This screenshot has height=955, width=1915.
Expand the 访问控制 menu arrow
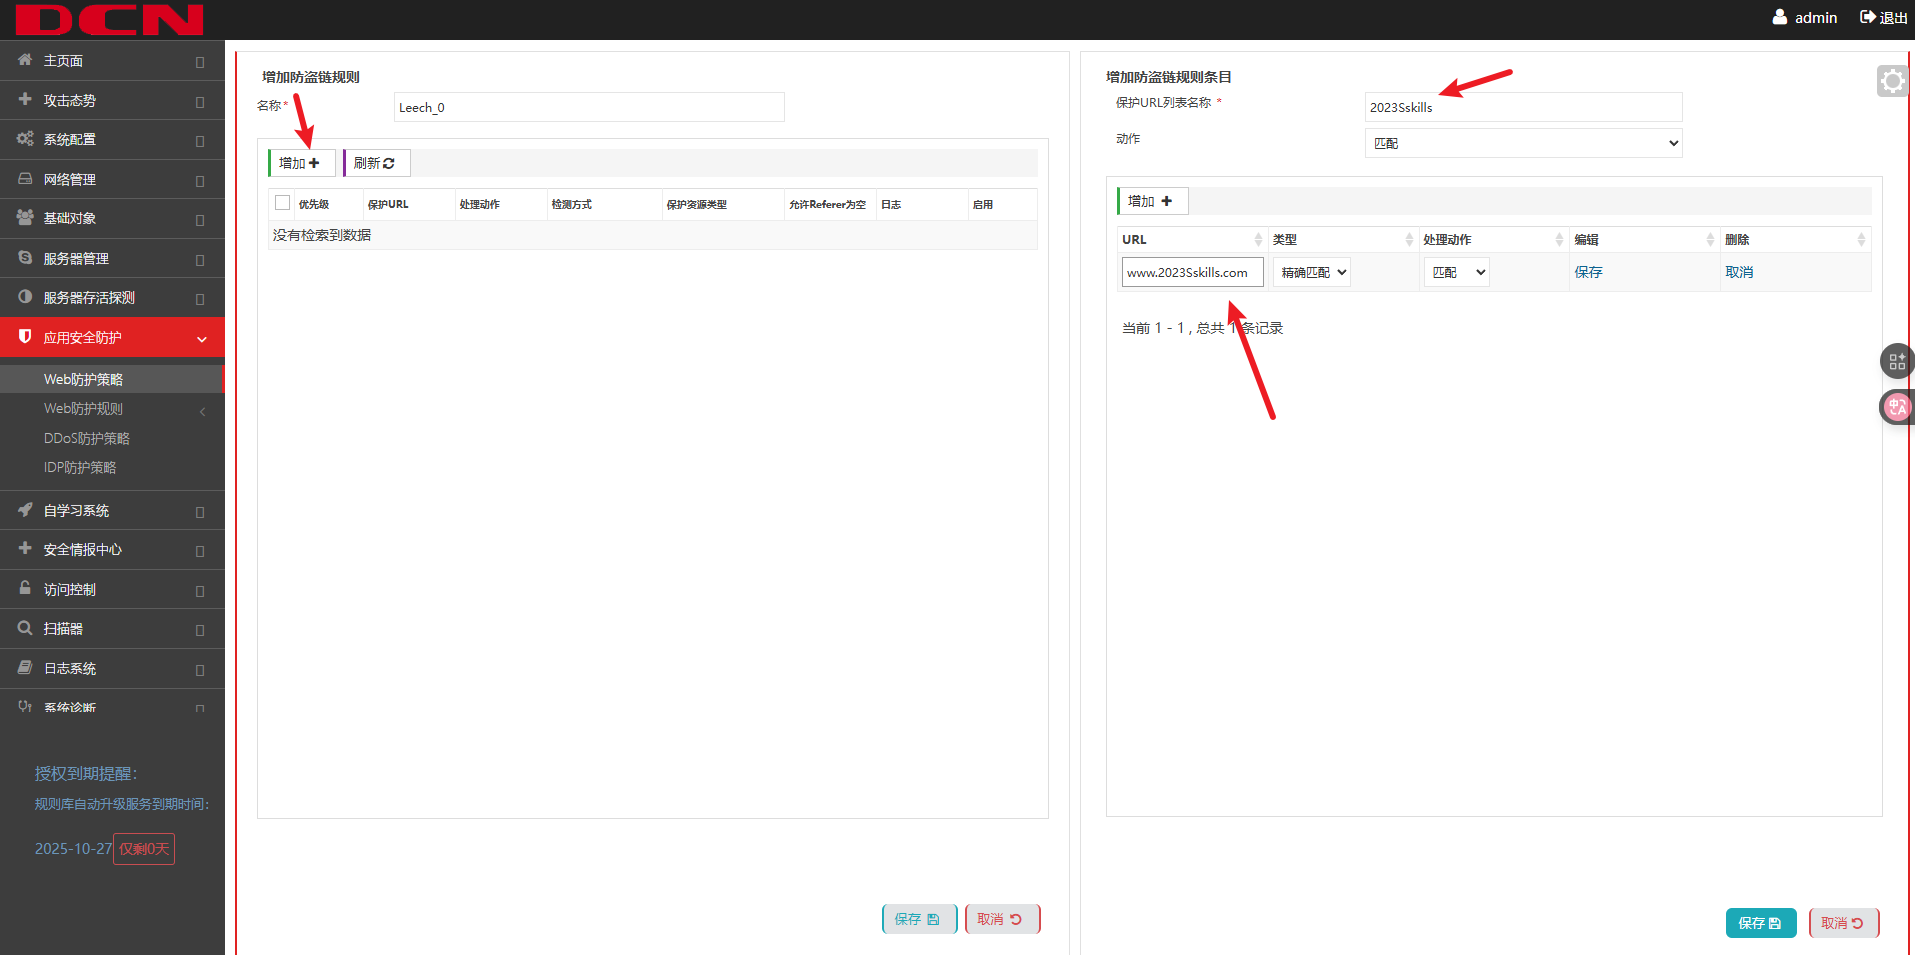point(200,591)
